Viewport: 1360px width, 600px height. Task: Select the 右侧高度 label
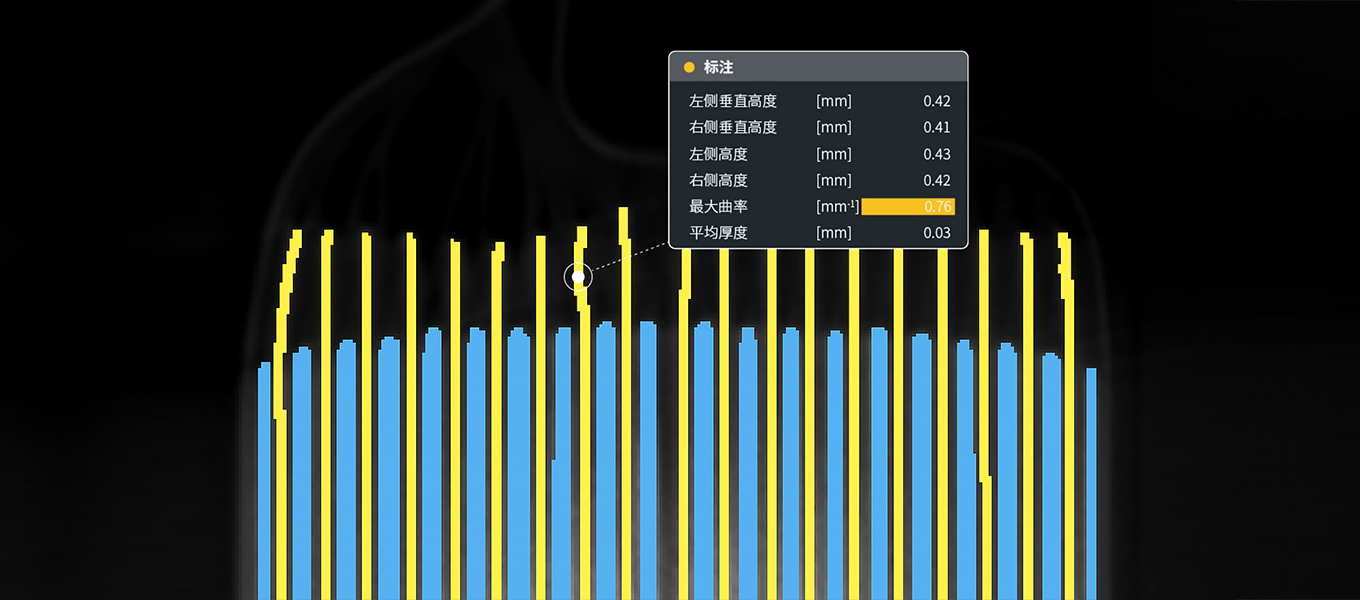coord(718,180)
